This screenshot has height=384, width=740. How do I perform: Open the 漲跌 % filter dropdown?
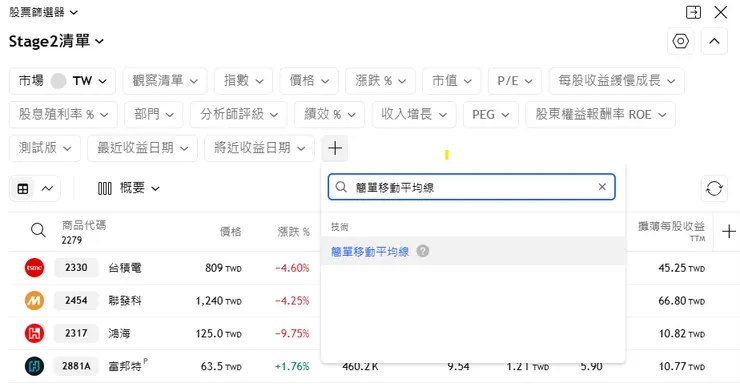click(380, 81)
